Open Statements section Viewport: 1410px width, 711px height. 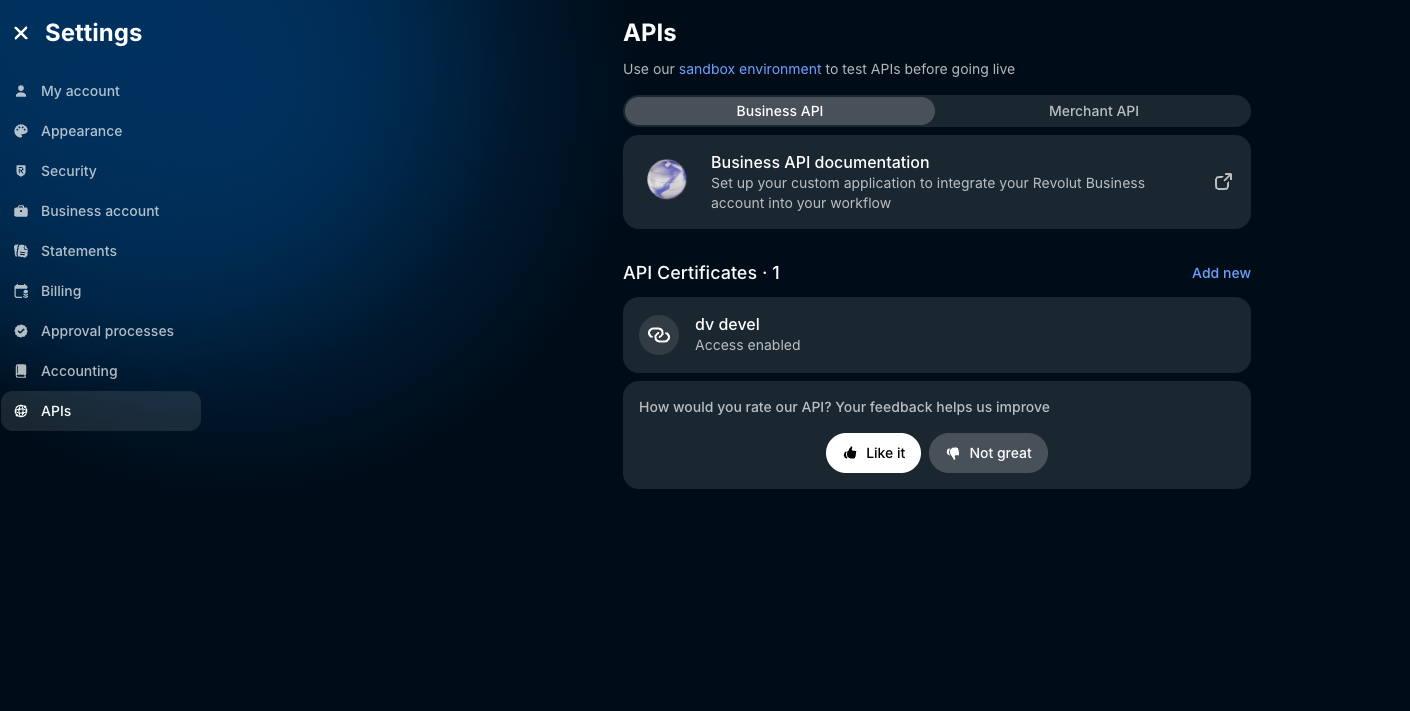coord(101,251)
